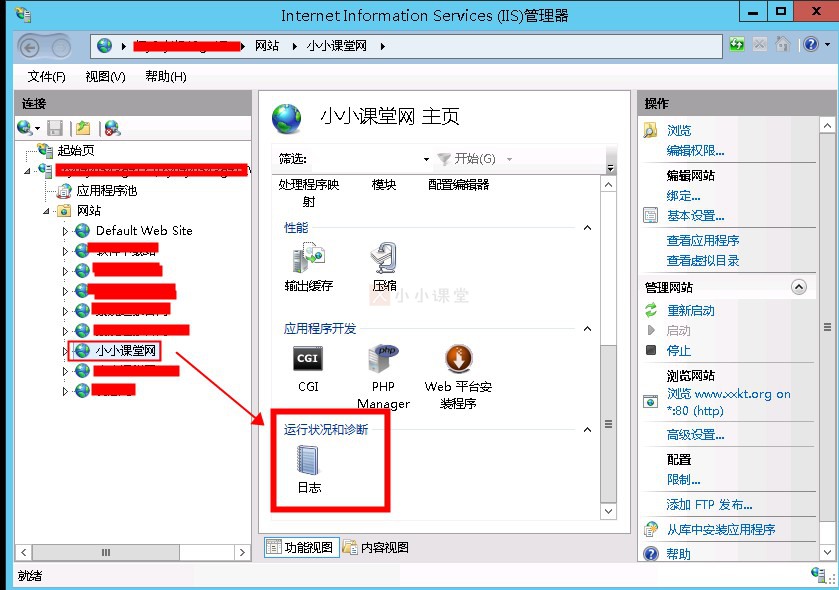Click the 重新启动 restart icon
Image resolution: width=839 pixels, height=590 pixels.
coord(651,310)
